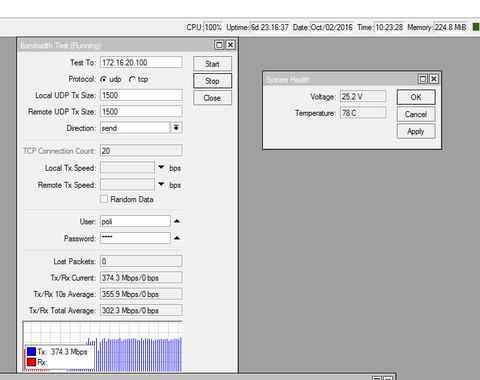This screenshot has width=480, height=380.
Task: Click the Remote Tx Speed input field
Action: [x=127, y=184]
